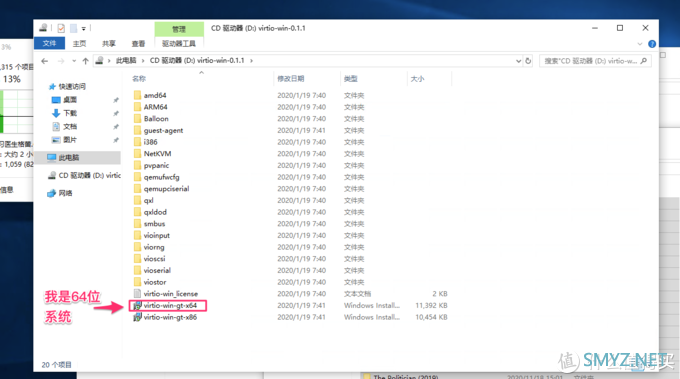The height and width of the screenshot is (379, 680).
Task: Switch to the 共享 tab
Action: click(x=109, y=43)
